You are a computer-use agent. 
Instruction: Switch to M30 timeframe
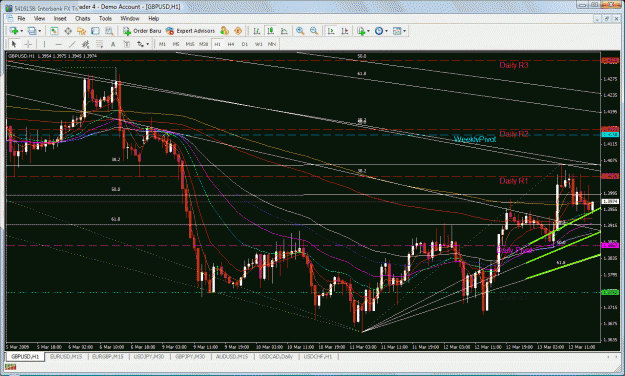click(x=204, y=44)
